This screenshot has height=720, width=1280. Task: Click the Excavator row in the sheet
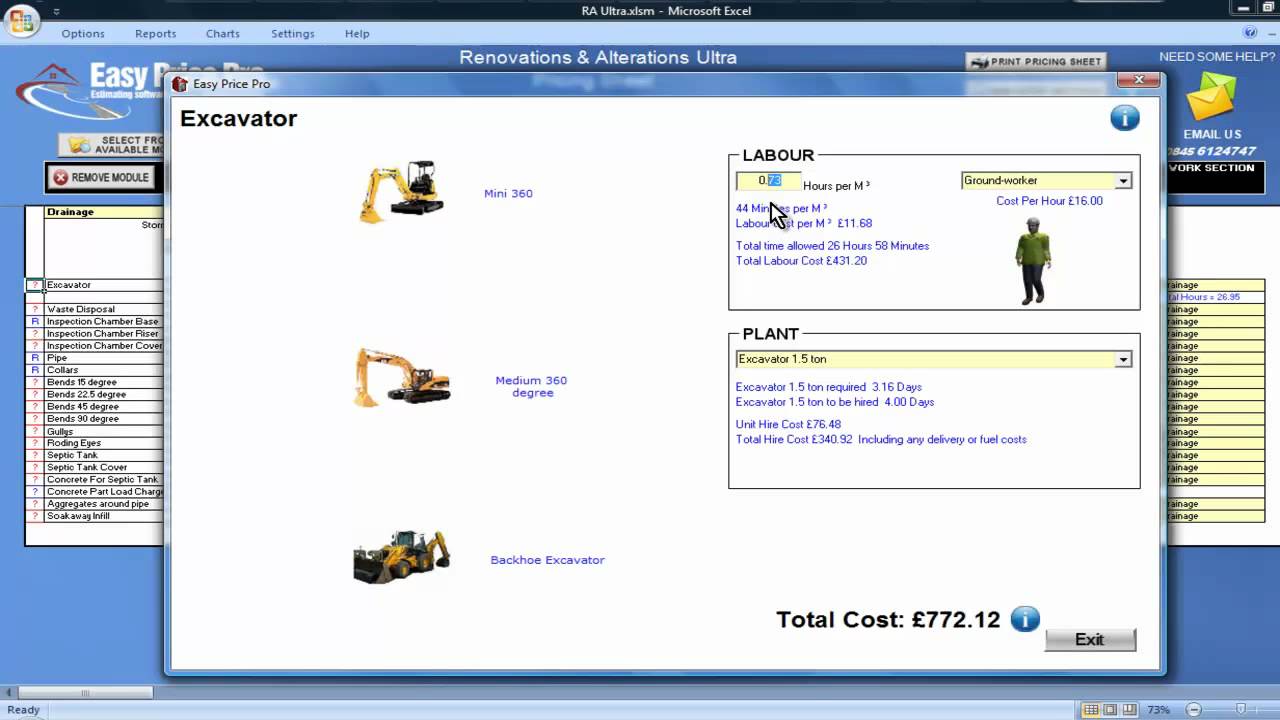(104, 285)
